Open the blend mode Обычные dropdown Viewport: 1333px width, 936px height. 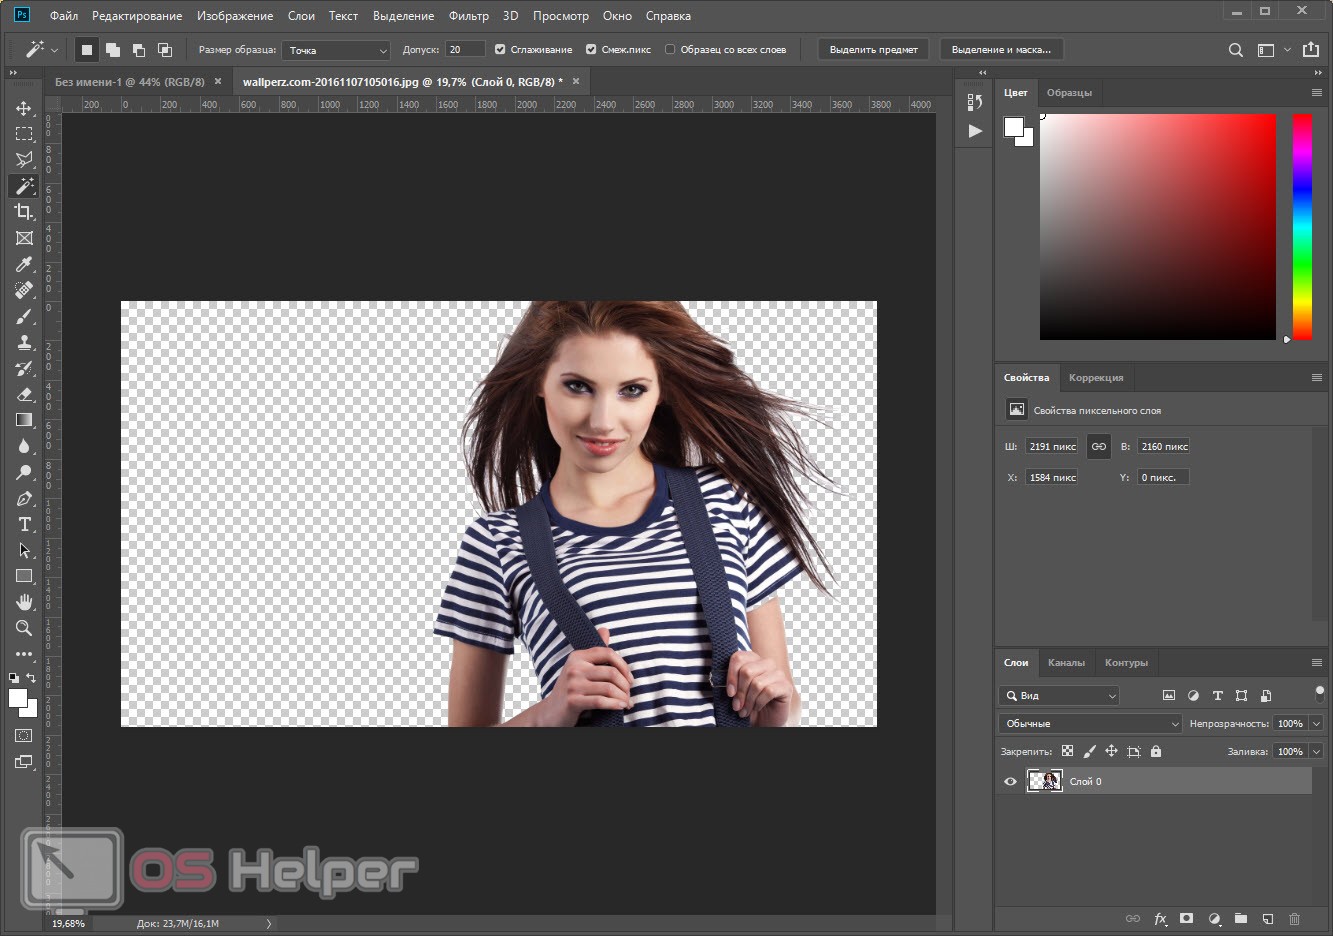[1091, 724]
